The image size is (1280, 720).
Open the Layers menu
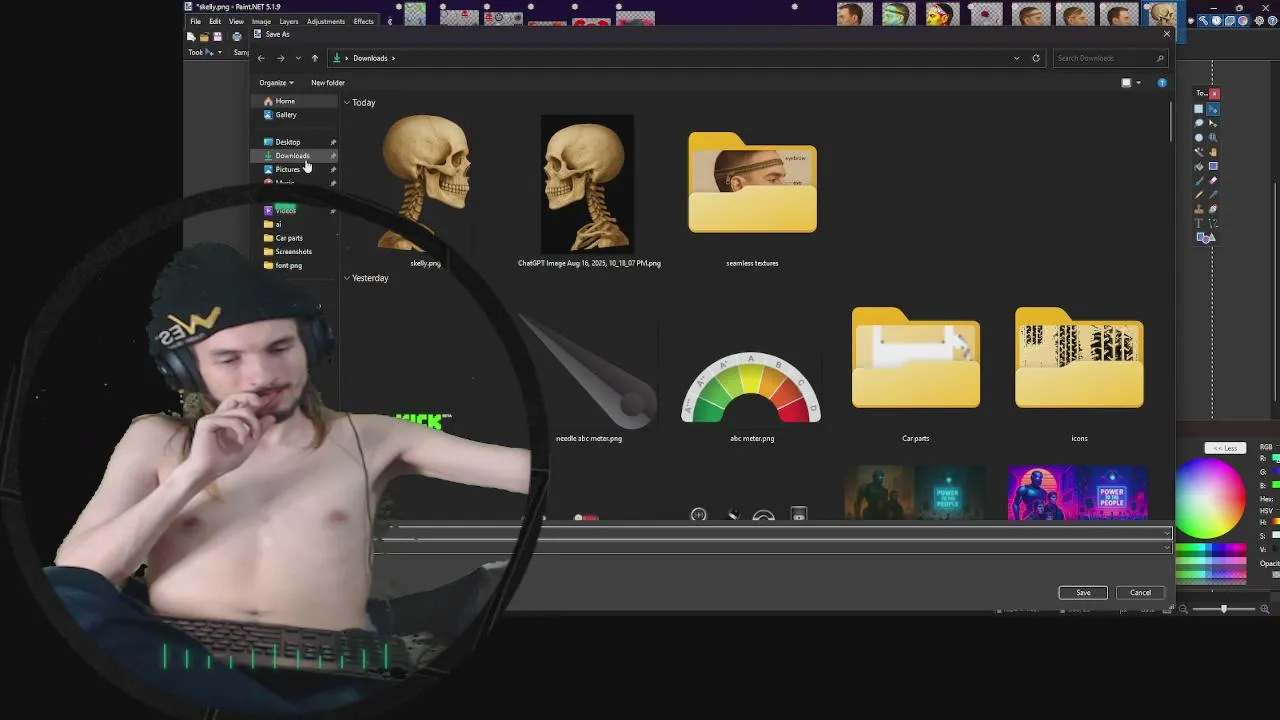pyautogui.click(x=289, y=21)
